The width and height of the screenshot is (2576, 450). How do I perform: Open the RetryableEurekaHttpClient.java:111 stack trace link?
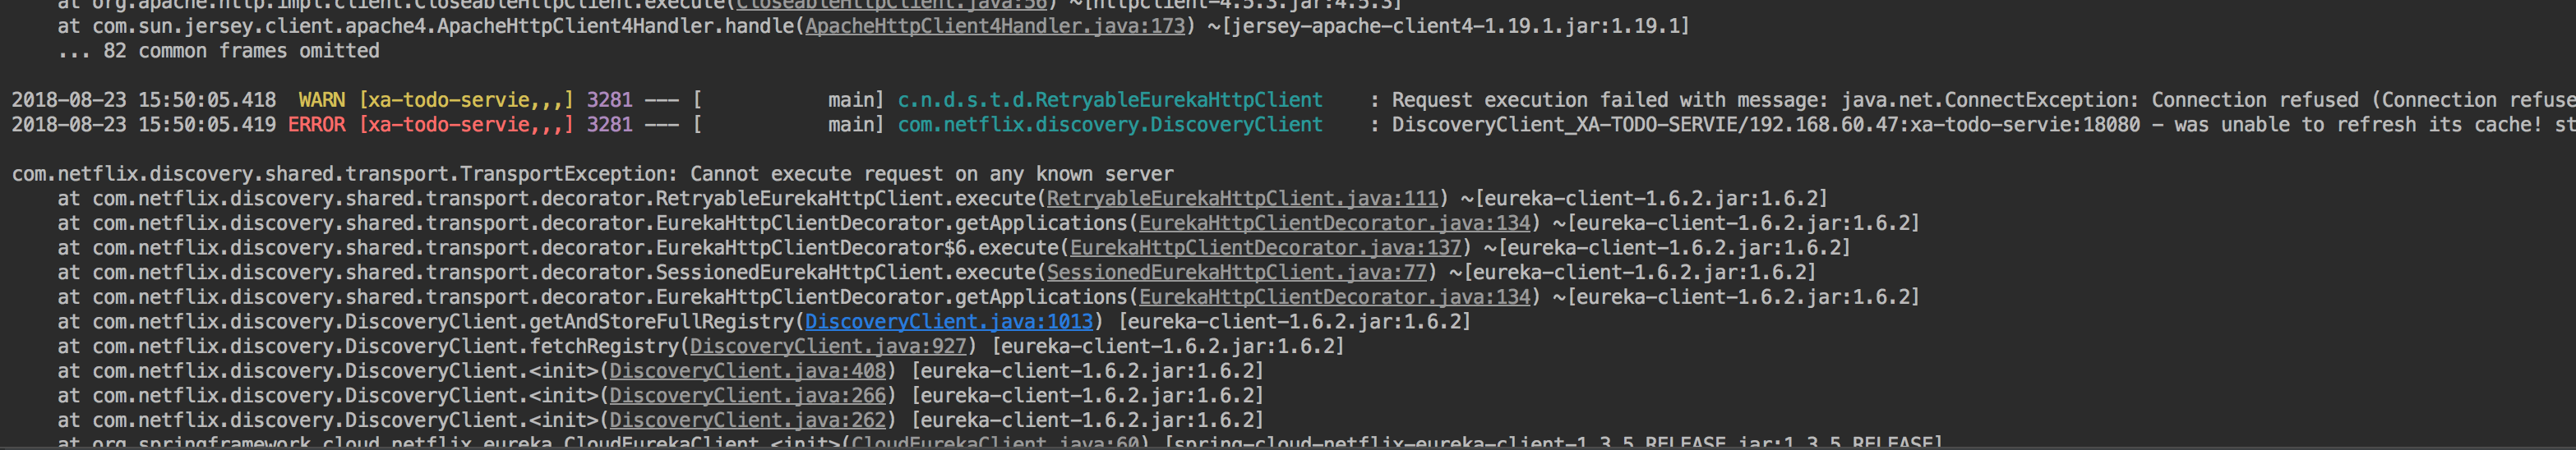tap(1241, 198)
